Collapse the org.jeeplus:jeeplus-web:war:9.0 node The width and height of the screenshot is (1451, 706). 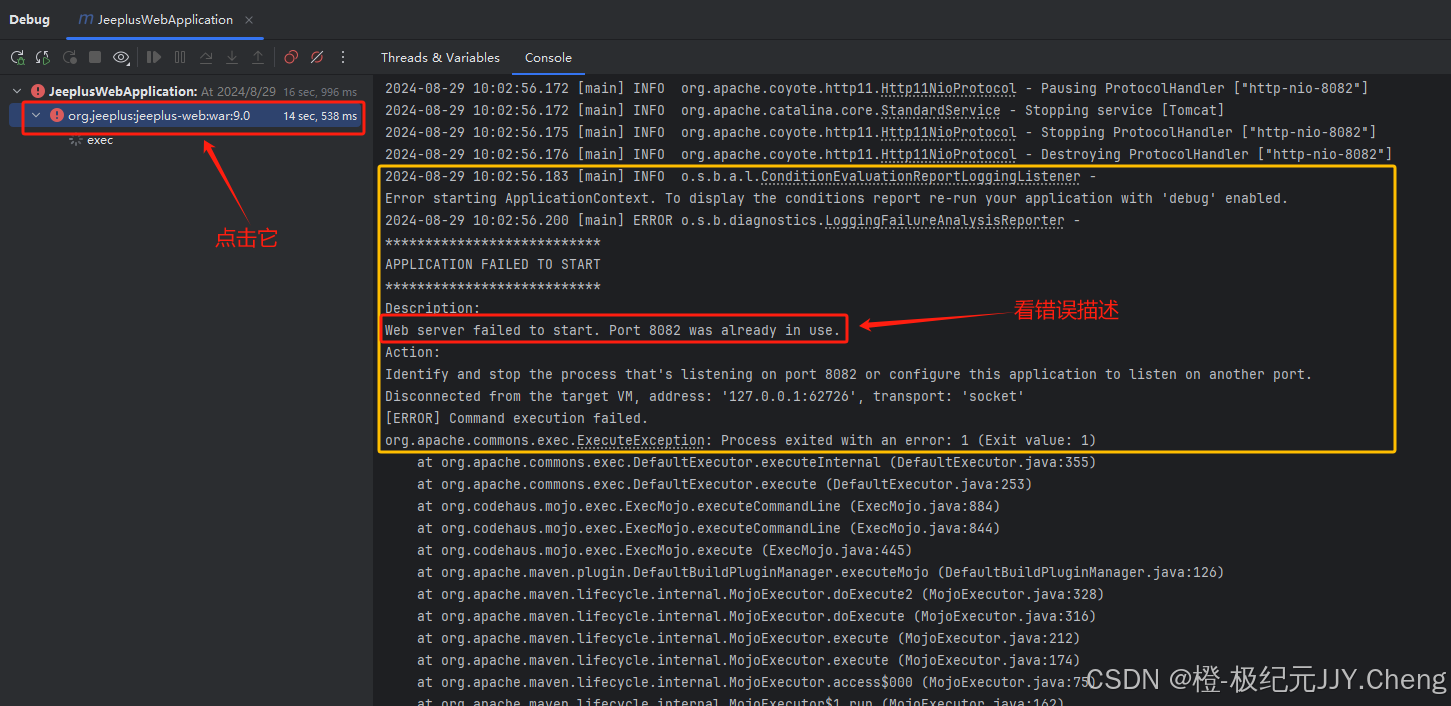click(x=36, y=116)
